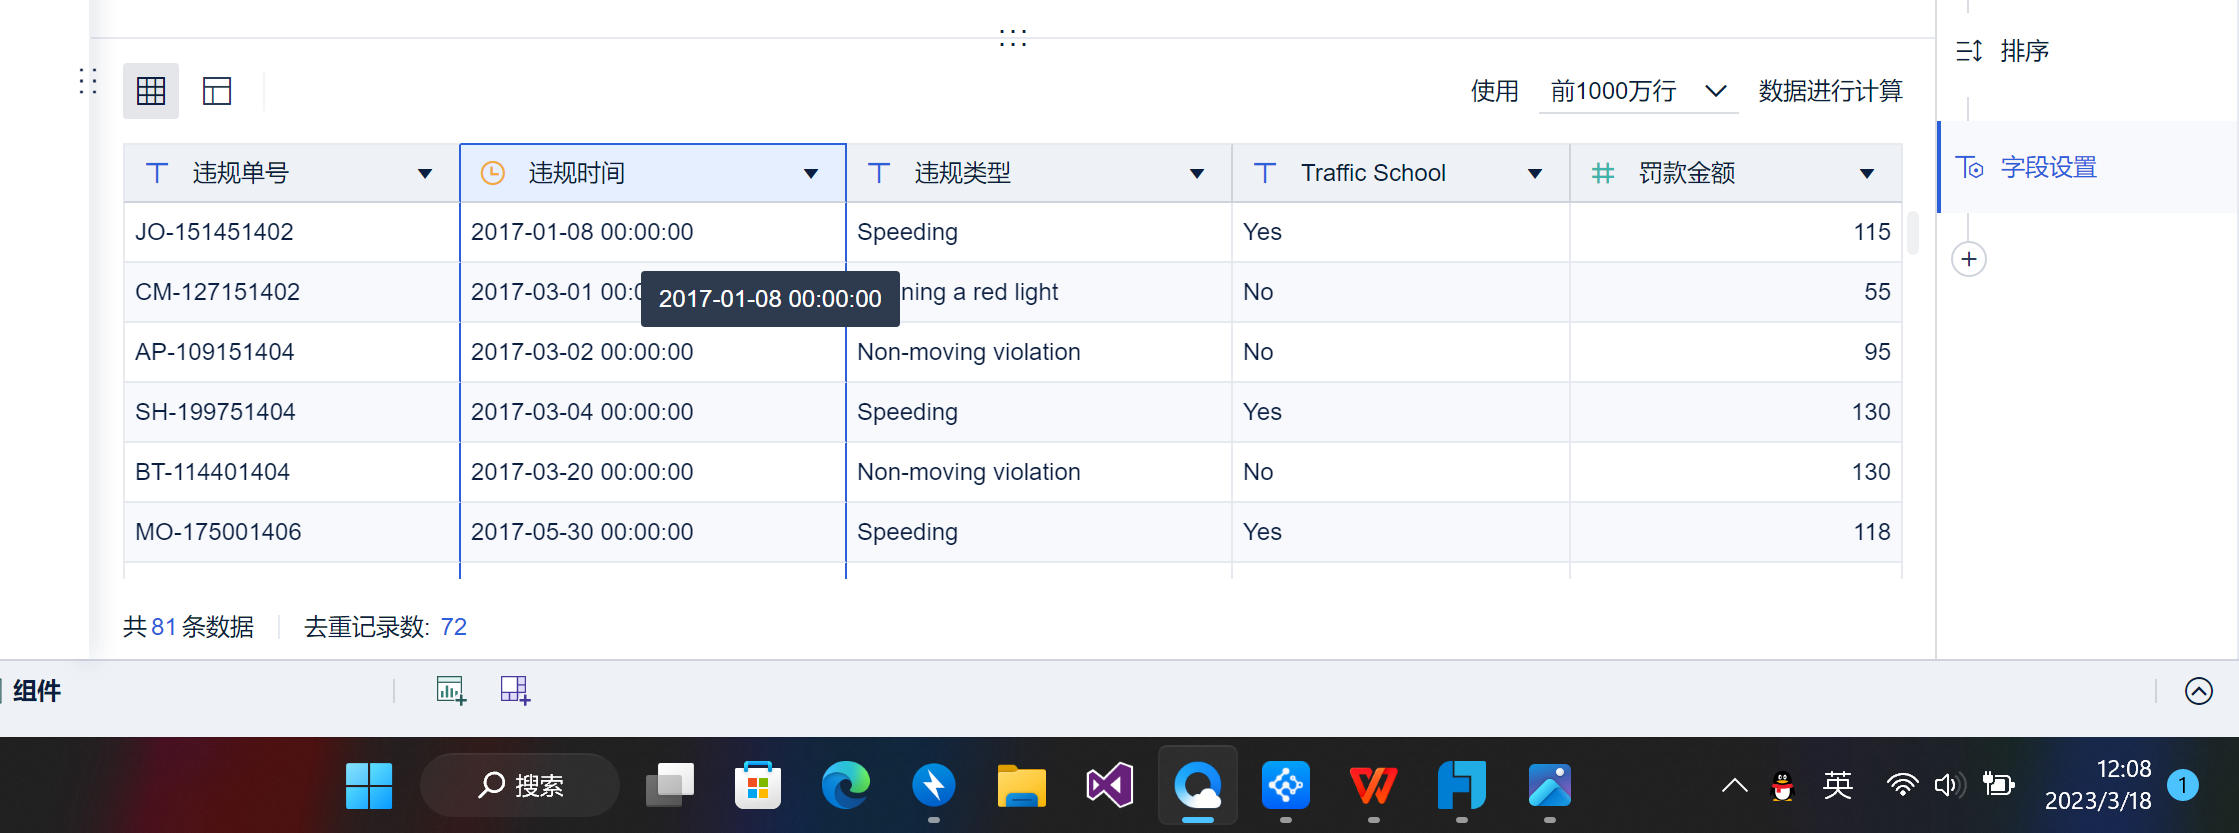This screenshot has height=833, width=2239.
Task: Click cell JO-151451402
Action: (x=291, y=232)
